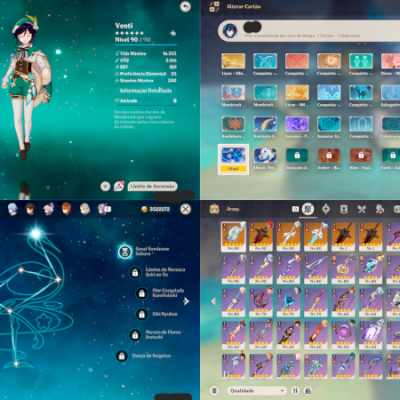This screenshot has height=400, width=400.
Task: Go to previous page with left arrow
Action: coord(214,301)
